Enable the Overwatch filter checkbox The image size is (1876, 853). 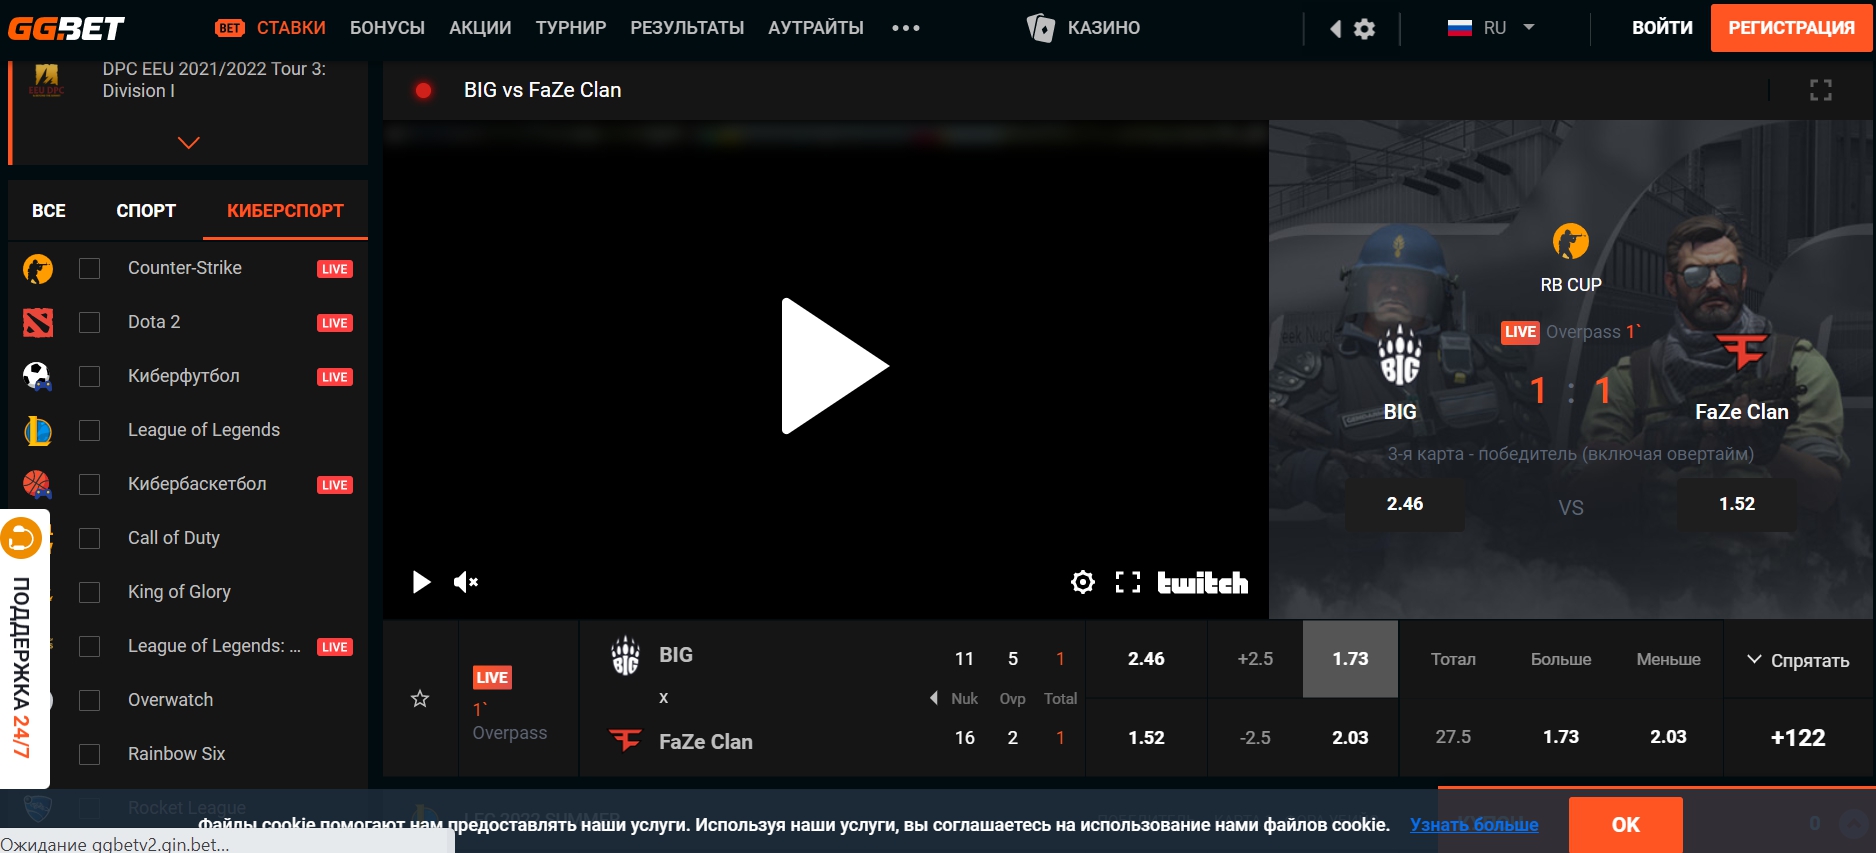90,701
